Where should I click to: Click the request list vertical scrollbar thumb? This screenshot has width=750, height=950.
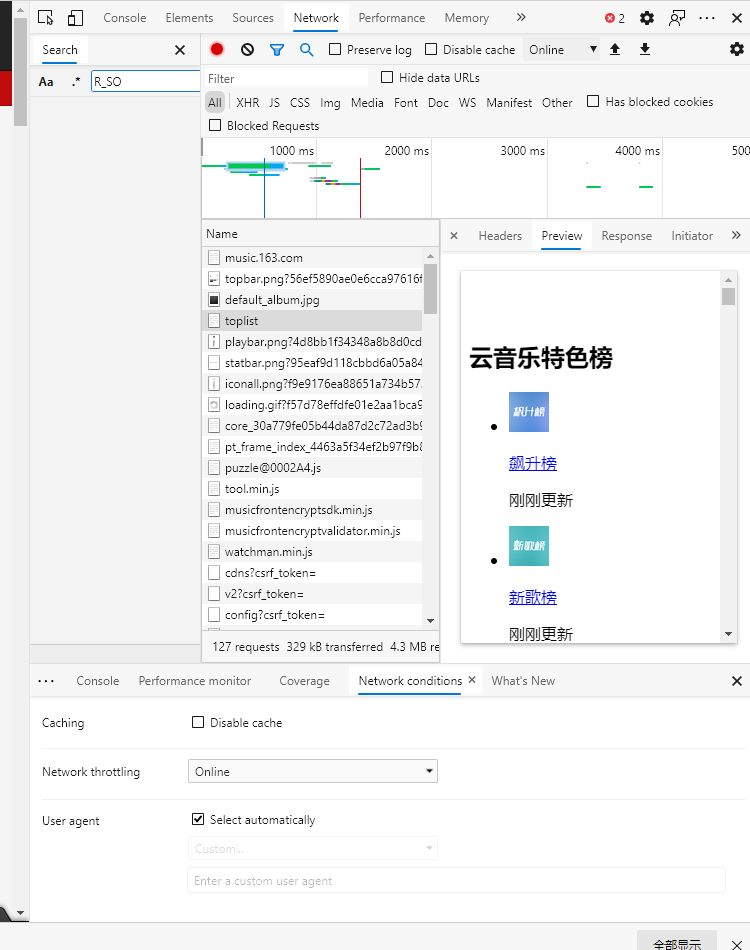point(430,289)
